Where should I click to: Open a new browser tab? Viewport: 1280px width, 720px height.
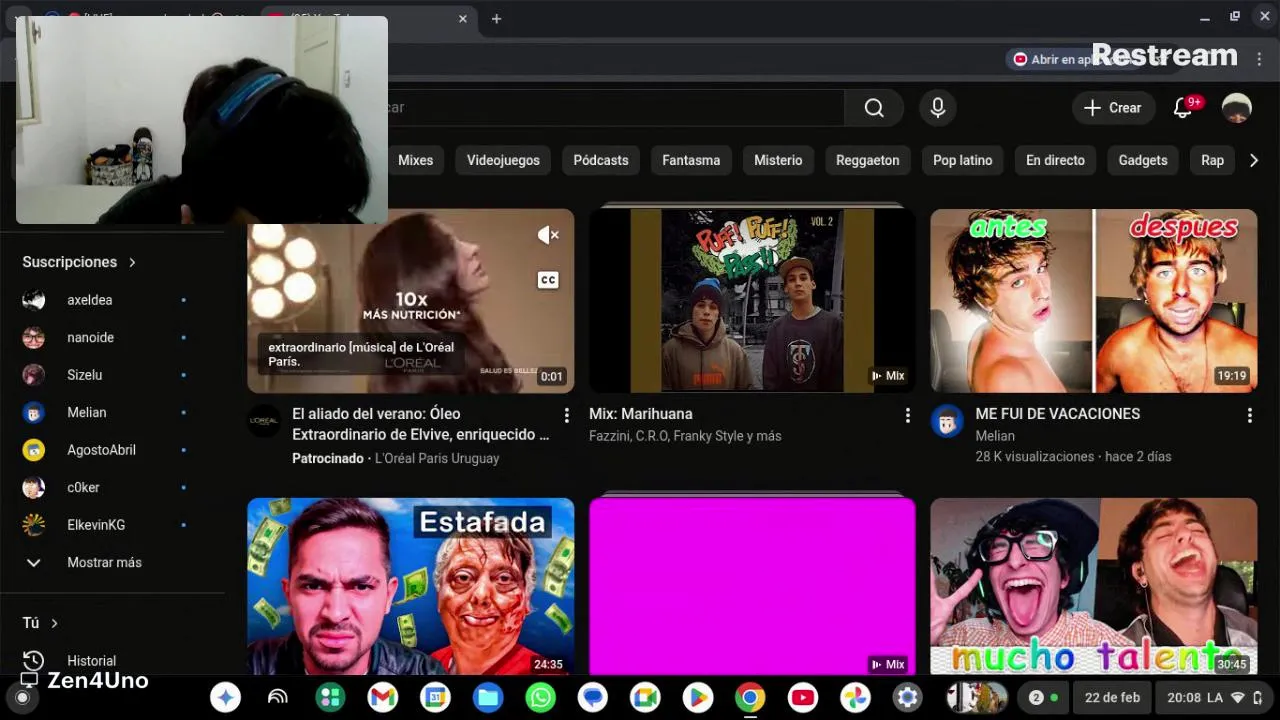click(496, 18)
